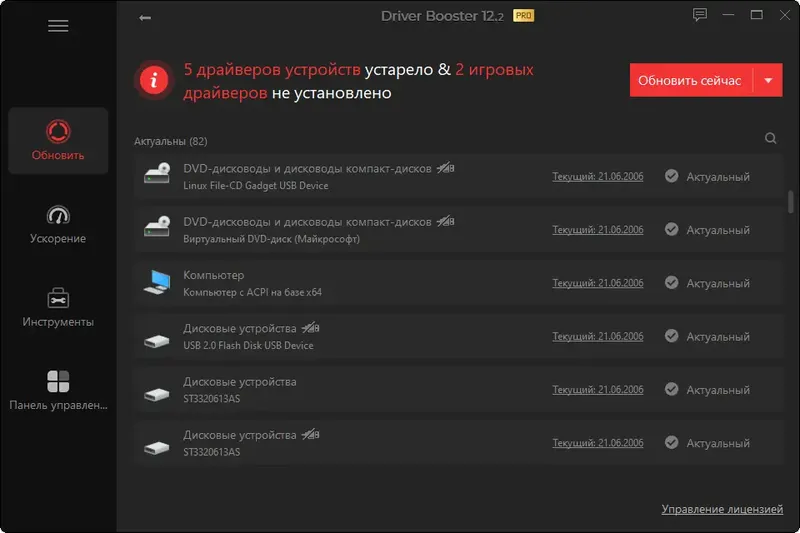Screen dimensions: 800x533
Task: Open the hamburger menu
Action: coord(58,26)
